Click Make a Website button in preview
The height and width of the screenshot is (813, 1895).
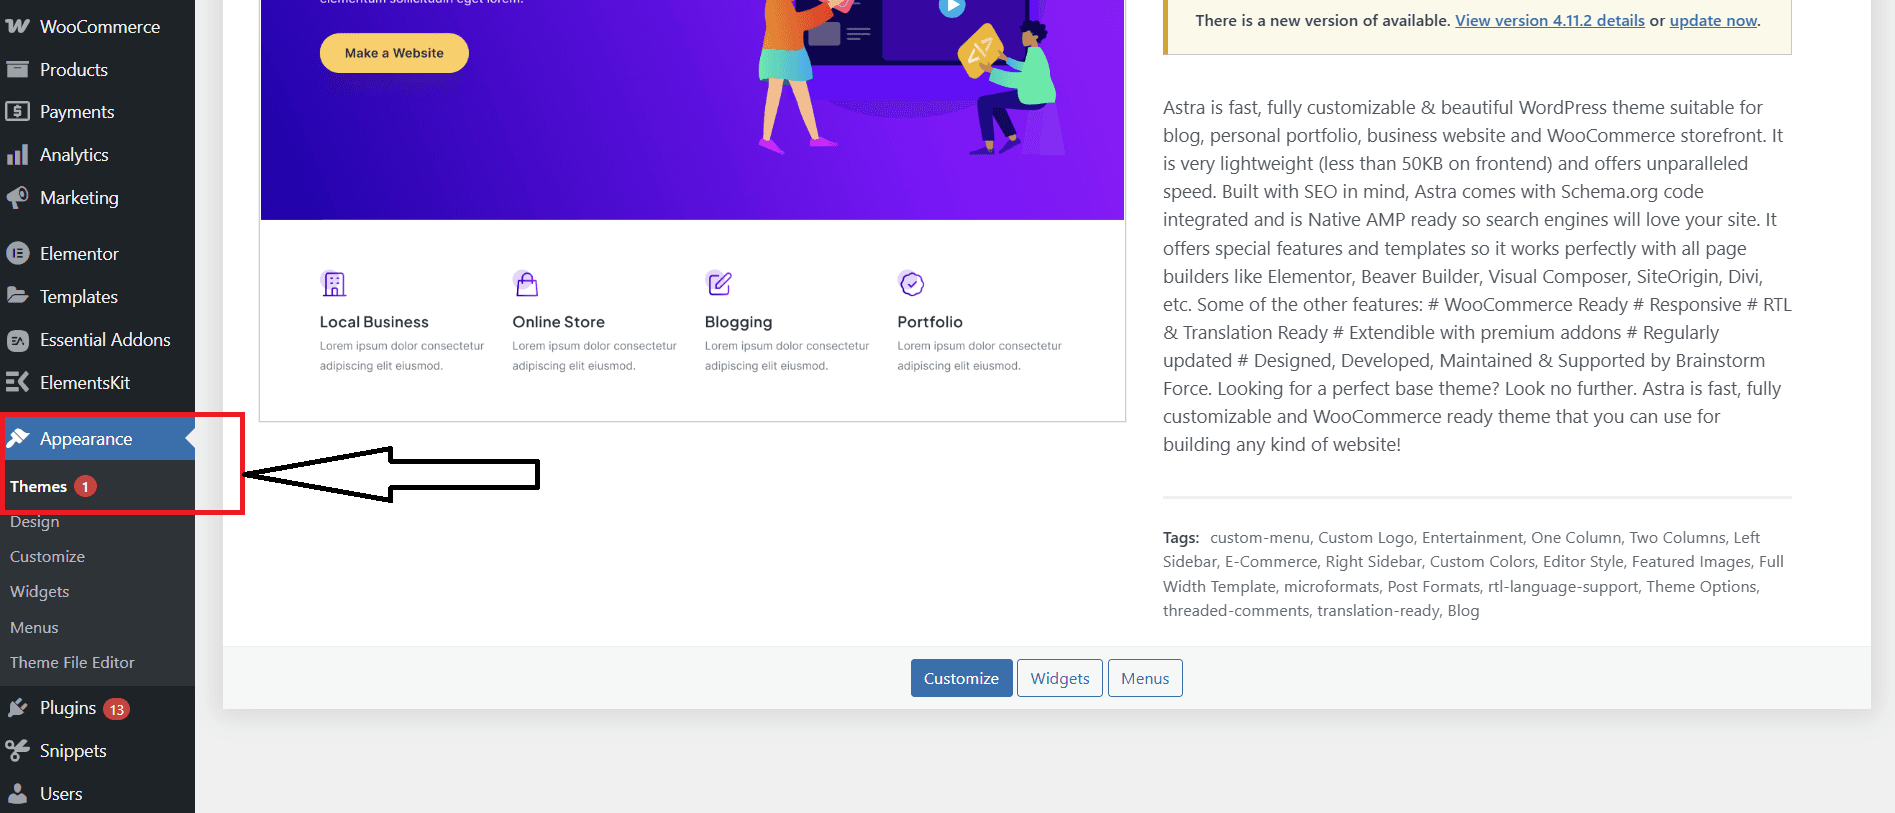tap(394, 53)
